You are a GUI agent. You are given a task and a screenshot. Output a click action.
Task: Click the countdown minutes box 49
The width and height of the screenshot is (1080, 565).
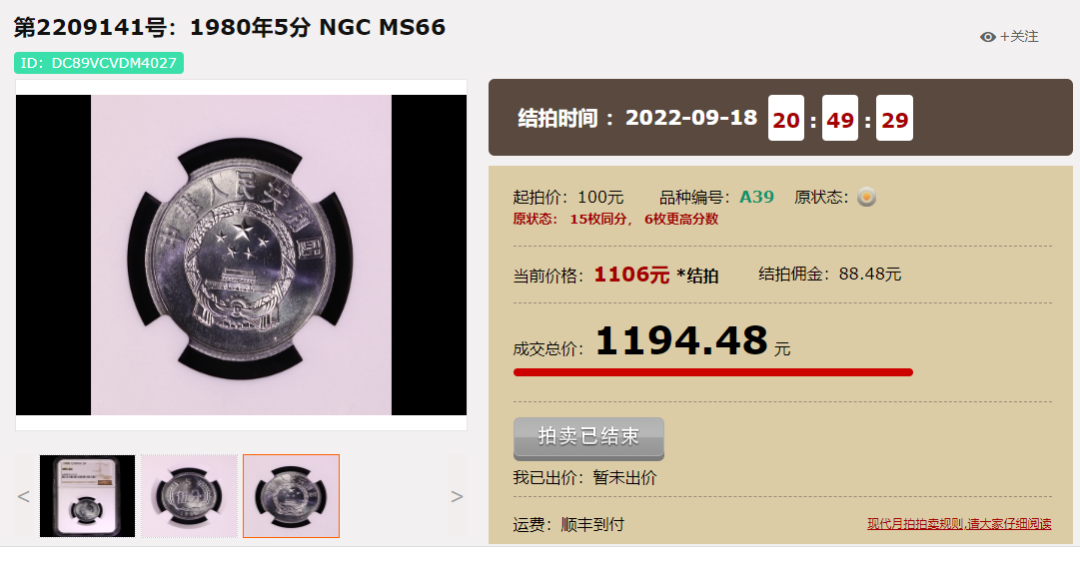click(840, 119)
